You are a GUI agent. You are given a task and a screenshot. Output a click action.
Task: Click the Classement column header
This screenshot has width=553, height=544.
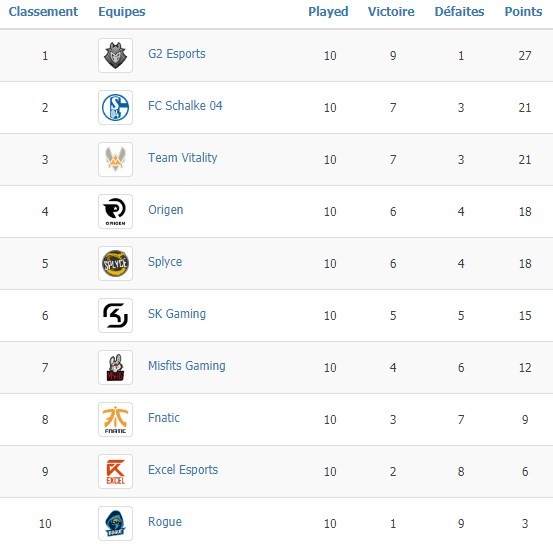[43, 12]
